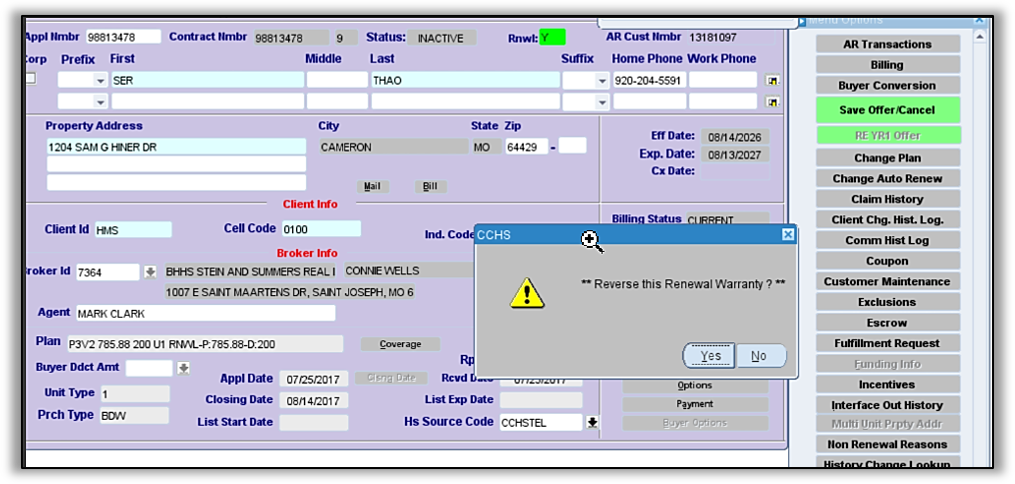Click the Exp. Date value 08/13/2027
1015x484 pixels.
tap(735, 155)
